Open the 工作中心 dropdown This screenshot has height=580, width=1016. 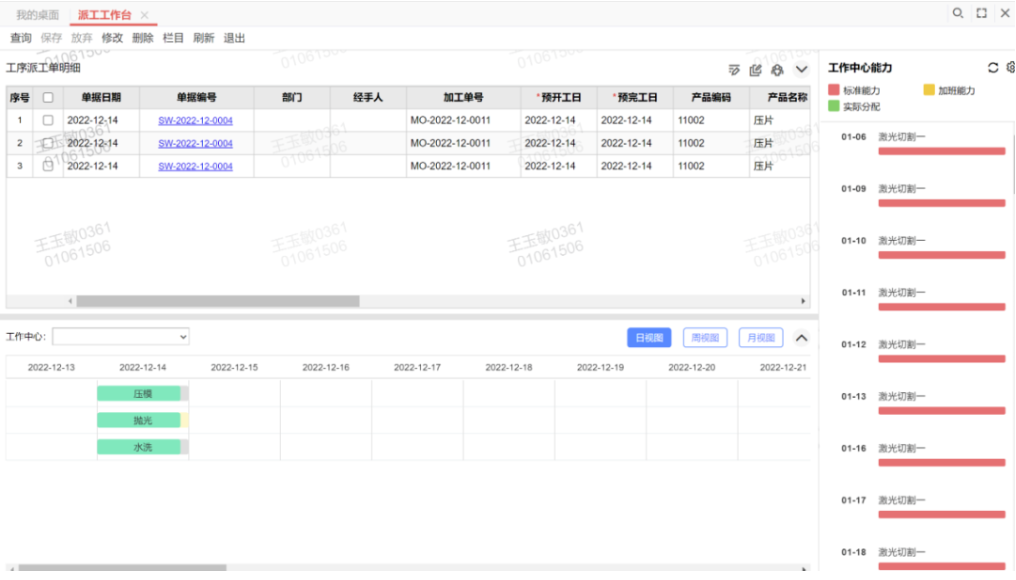(120, 337)
